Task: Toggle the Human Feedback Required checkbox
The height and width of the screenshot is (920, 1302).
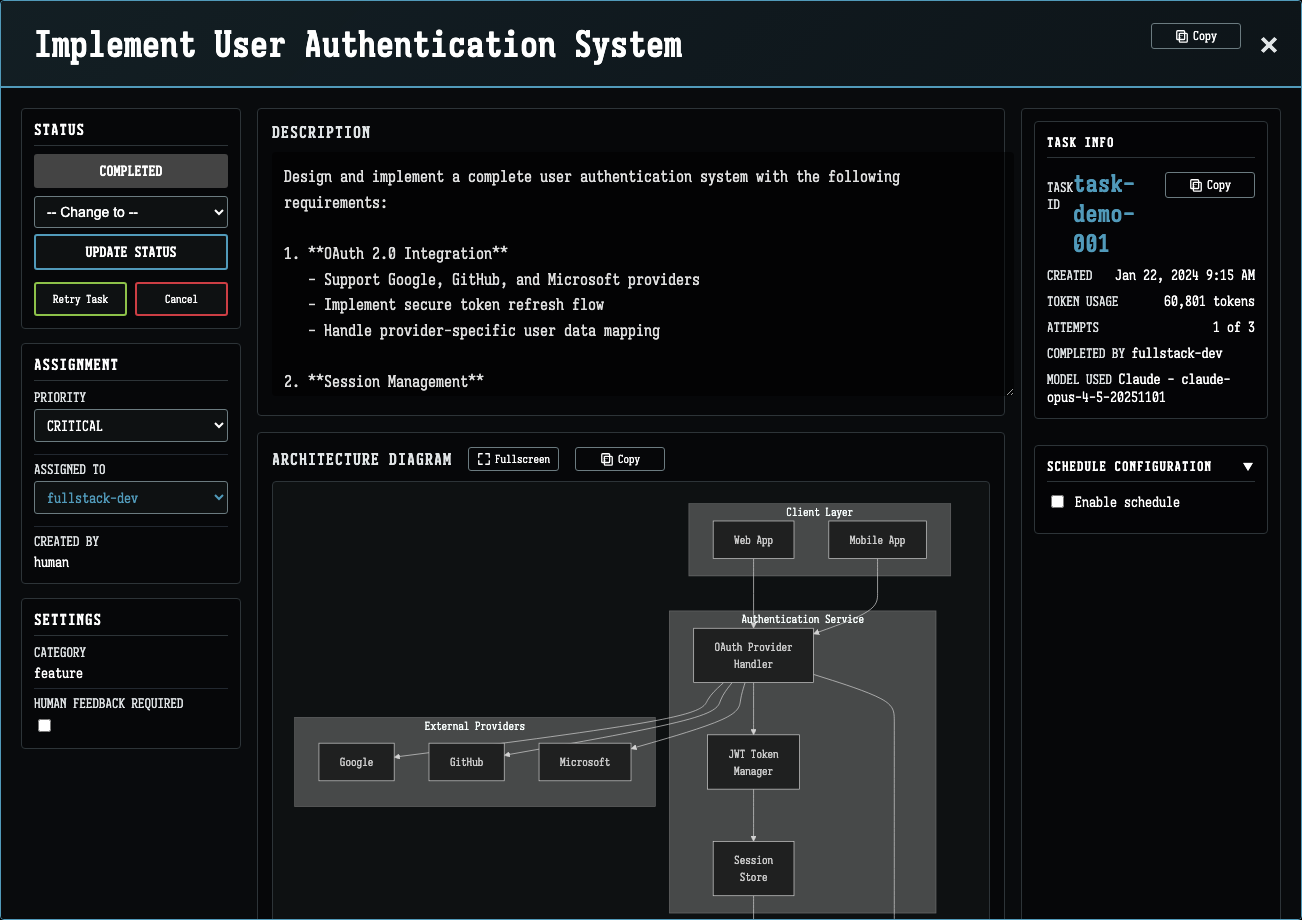Action: 44,725
